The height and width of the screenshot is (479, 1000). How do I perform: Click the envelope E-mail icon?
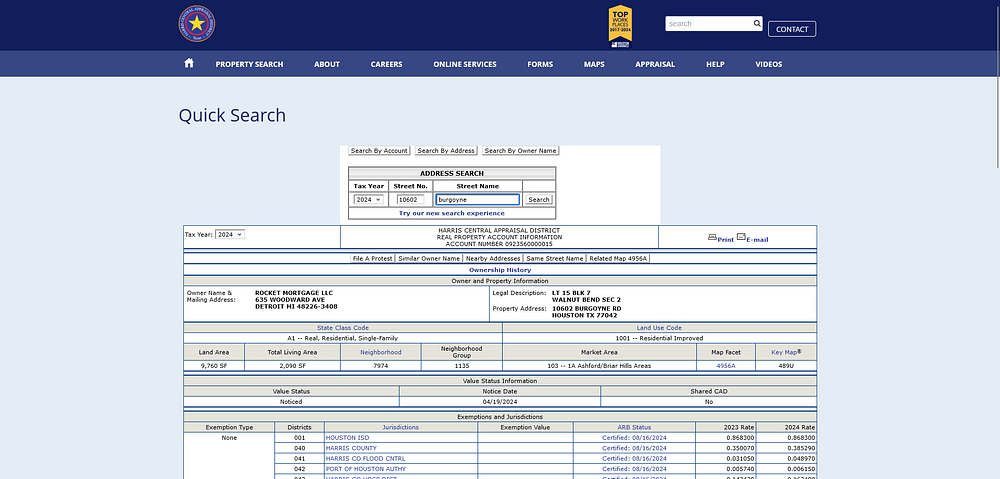741,237
